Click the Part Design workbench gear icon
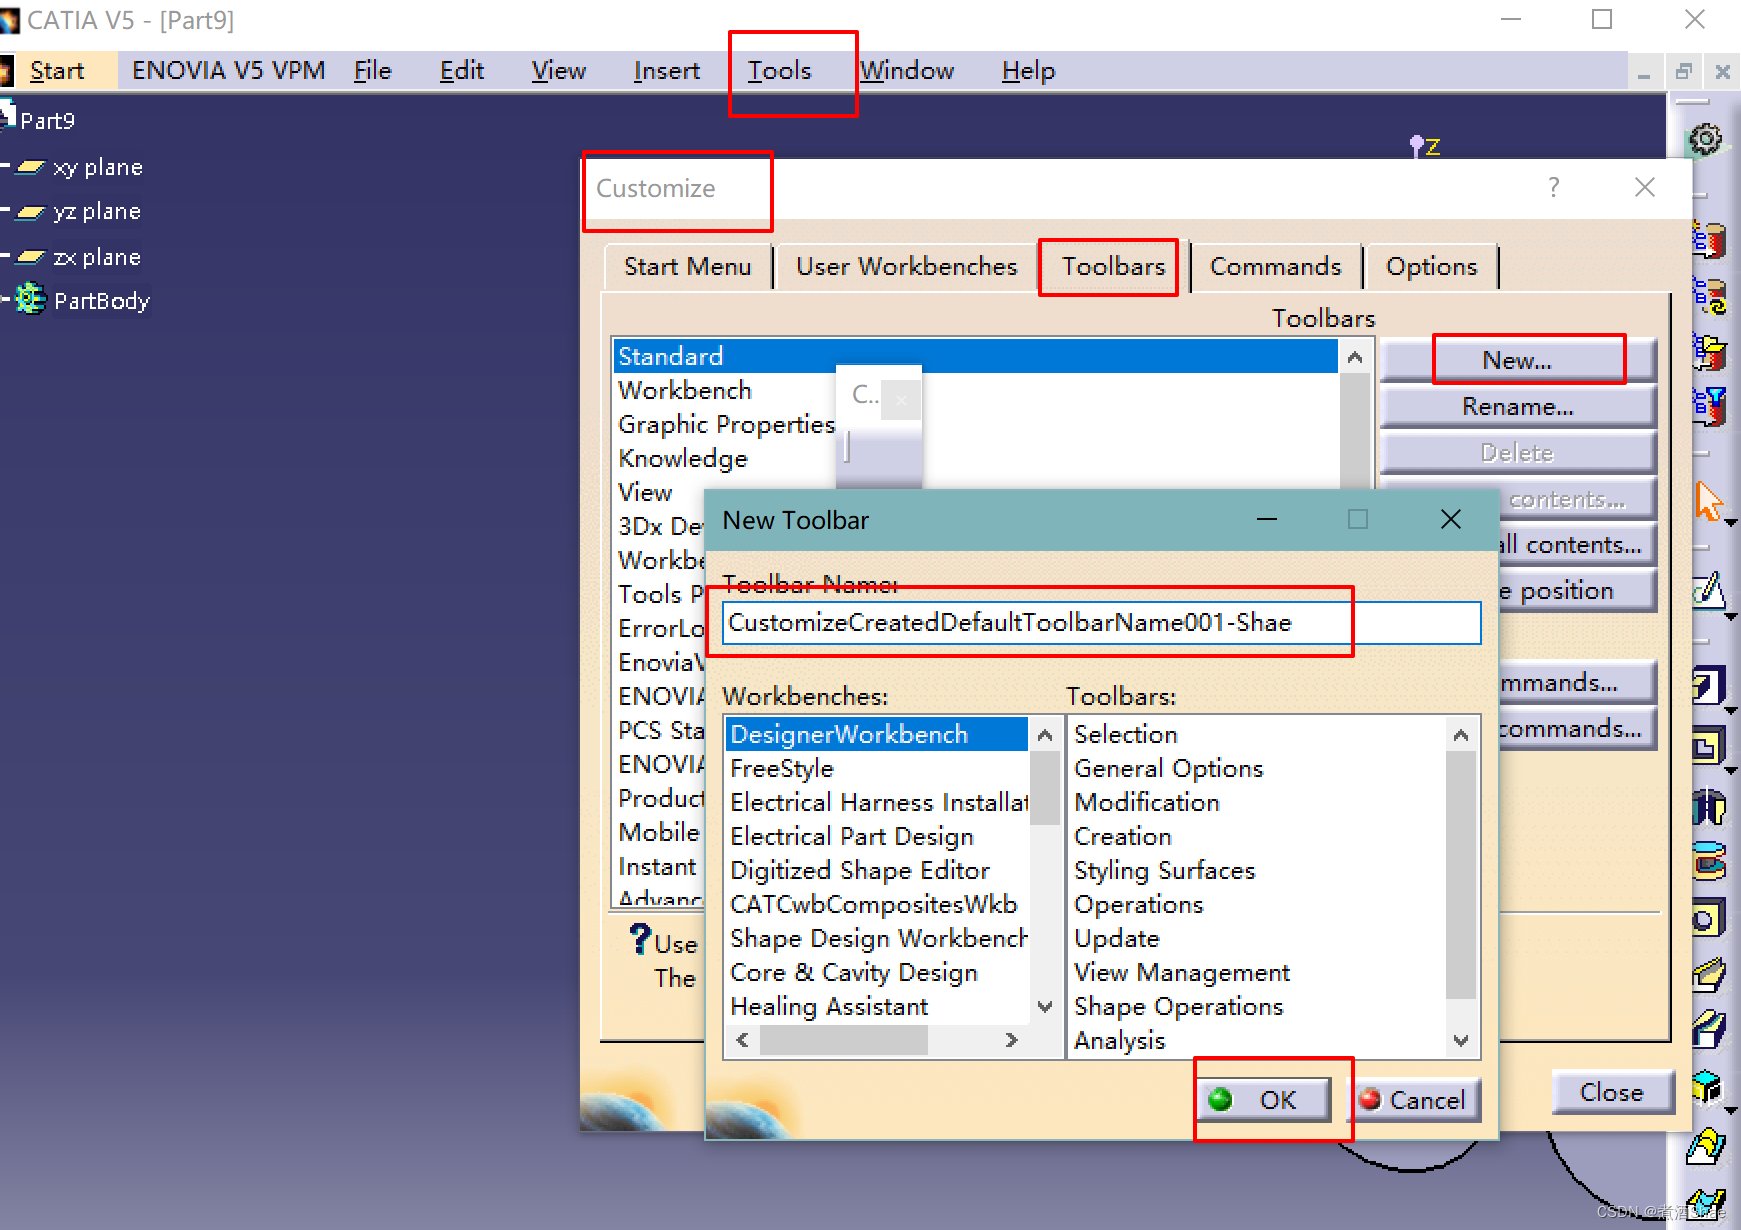Screen dimensions: 1741x1230 coord(1706,140)
